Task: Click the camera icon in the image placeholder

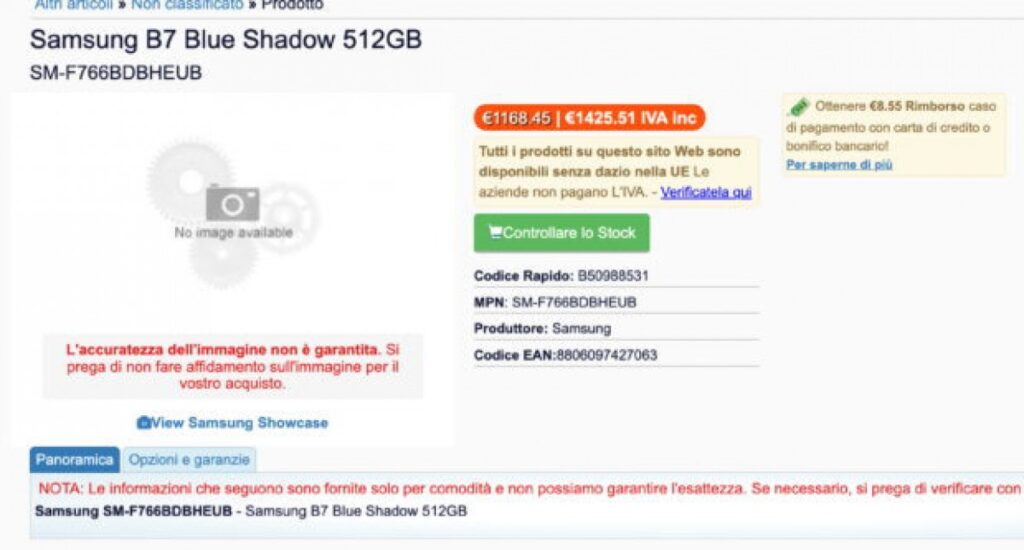Action: [232, 203]
